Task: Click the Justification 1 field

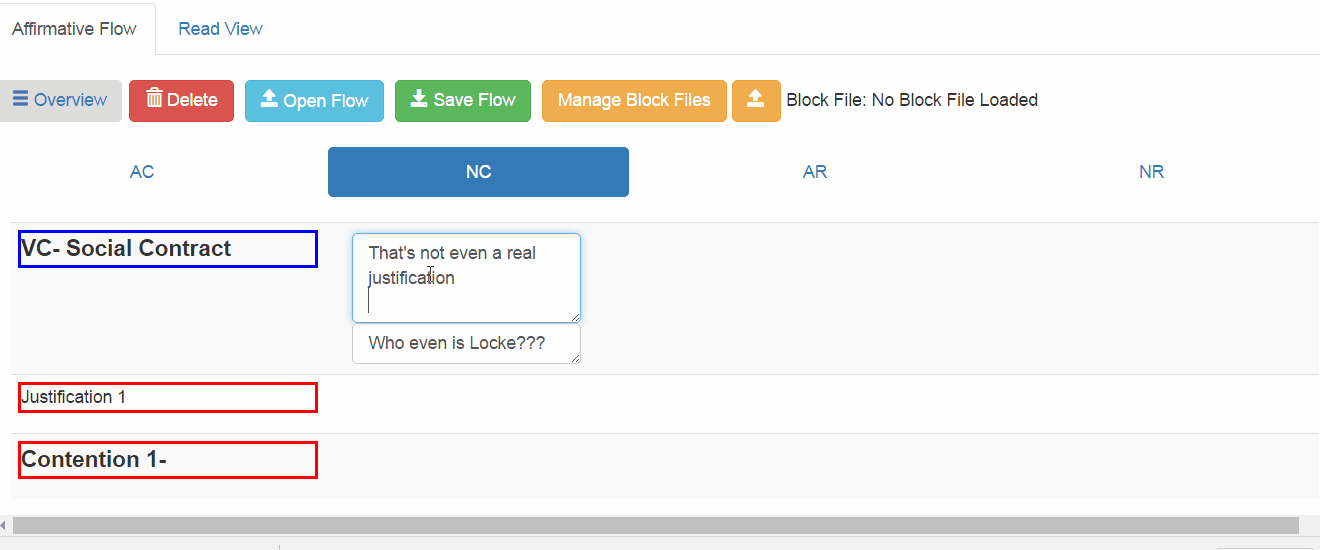Action: pyautogui.click(x=168, y=397)
